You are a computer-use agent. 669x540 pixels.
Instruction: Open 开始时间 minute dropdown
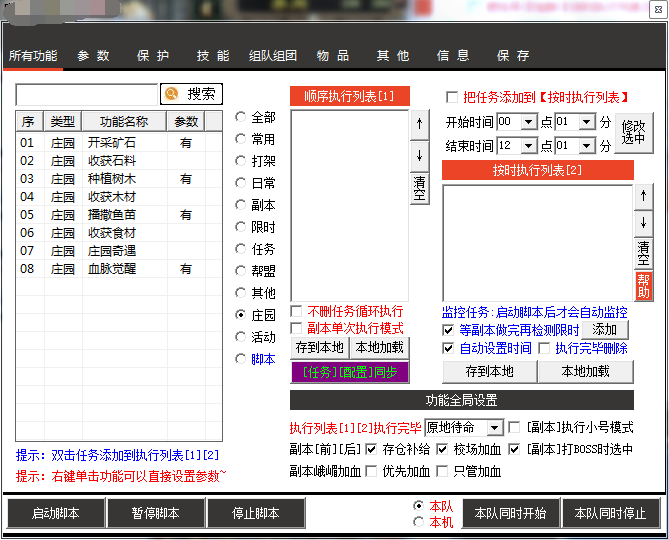click(587, 122)
